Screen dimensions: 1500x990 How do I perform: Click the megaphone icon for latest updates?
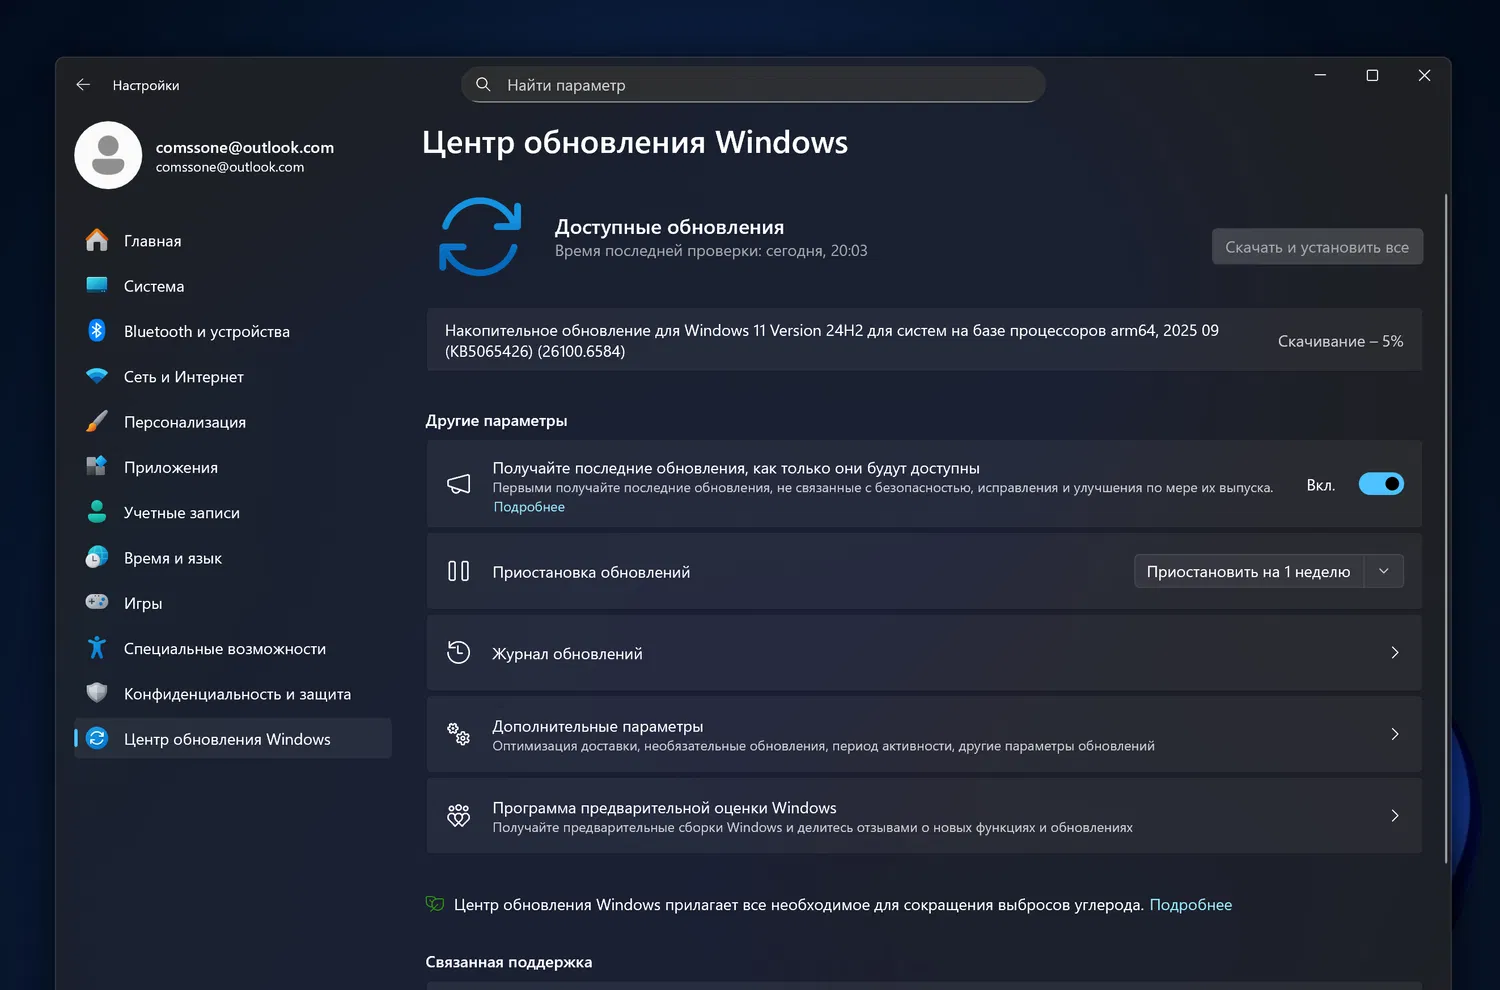click(458, 484)
